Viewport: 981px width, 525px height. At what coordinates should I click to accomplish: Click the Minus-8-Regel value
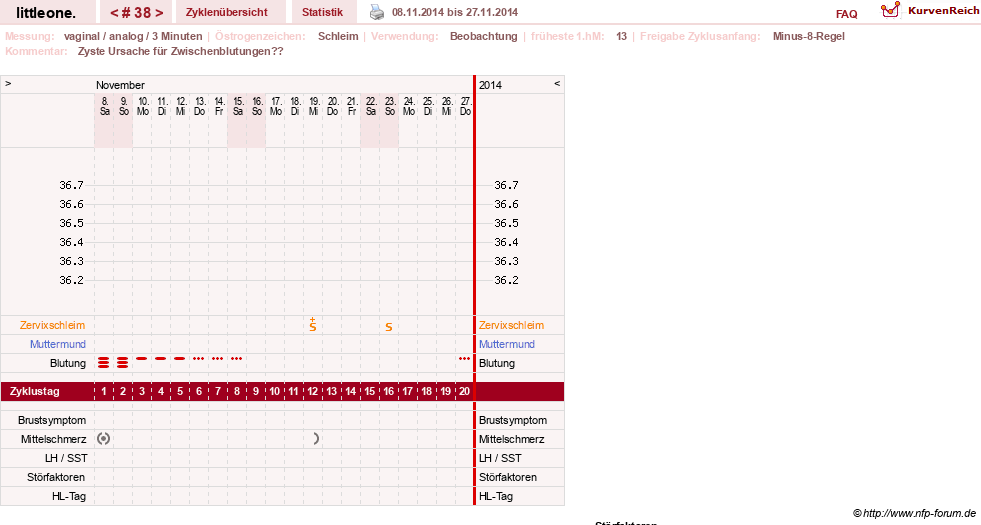point(808,36)
